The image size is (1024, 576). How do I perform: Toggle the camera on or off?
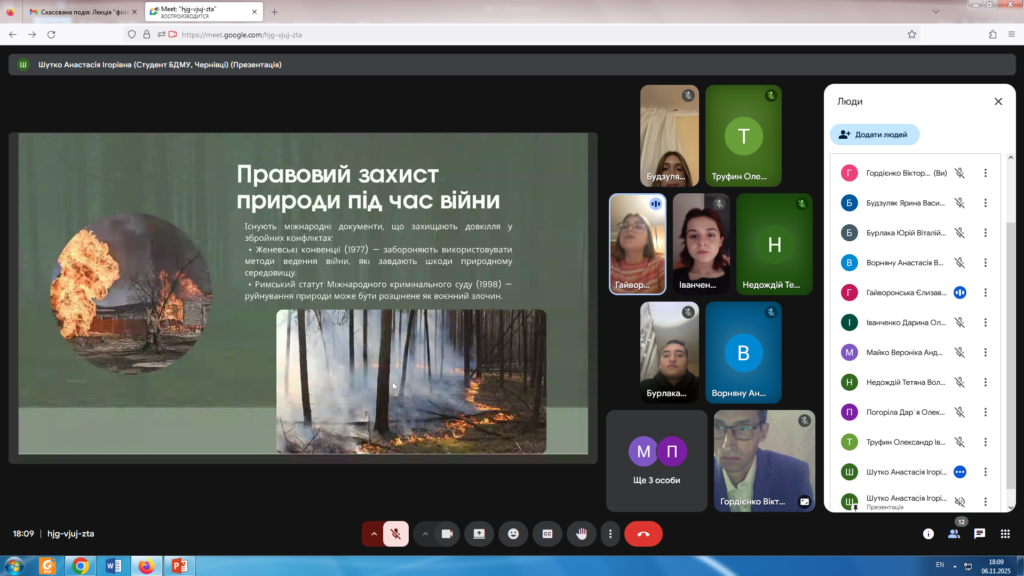pos(447,534)
